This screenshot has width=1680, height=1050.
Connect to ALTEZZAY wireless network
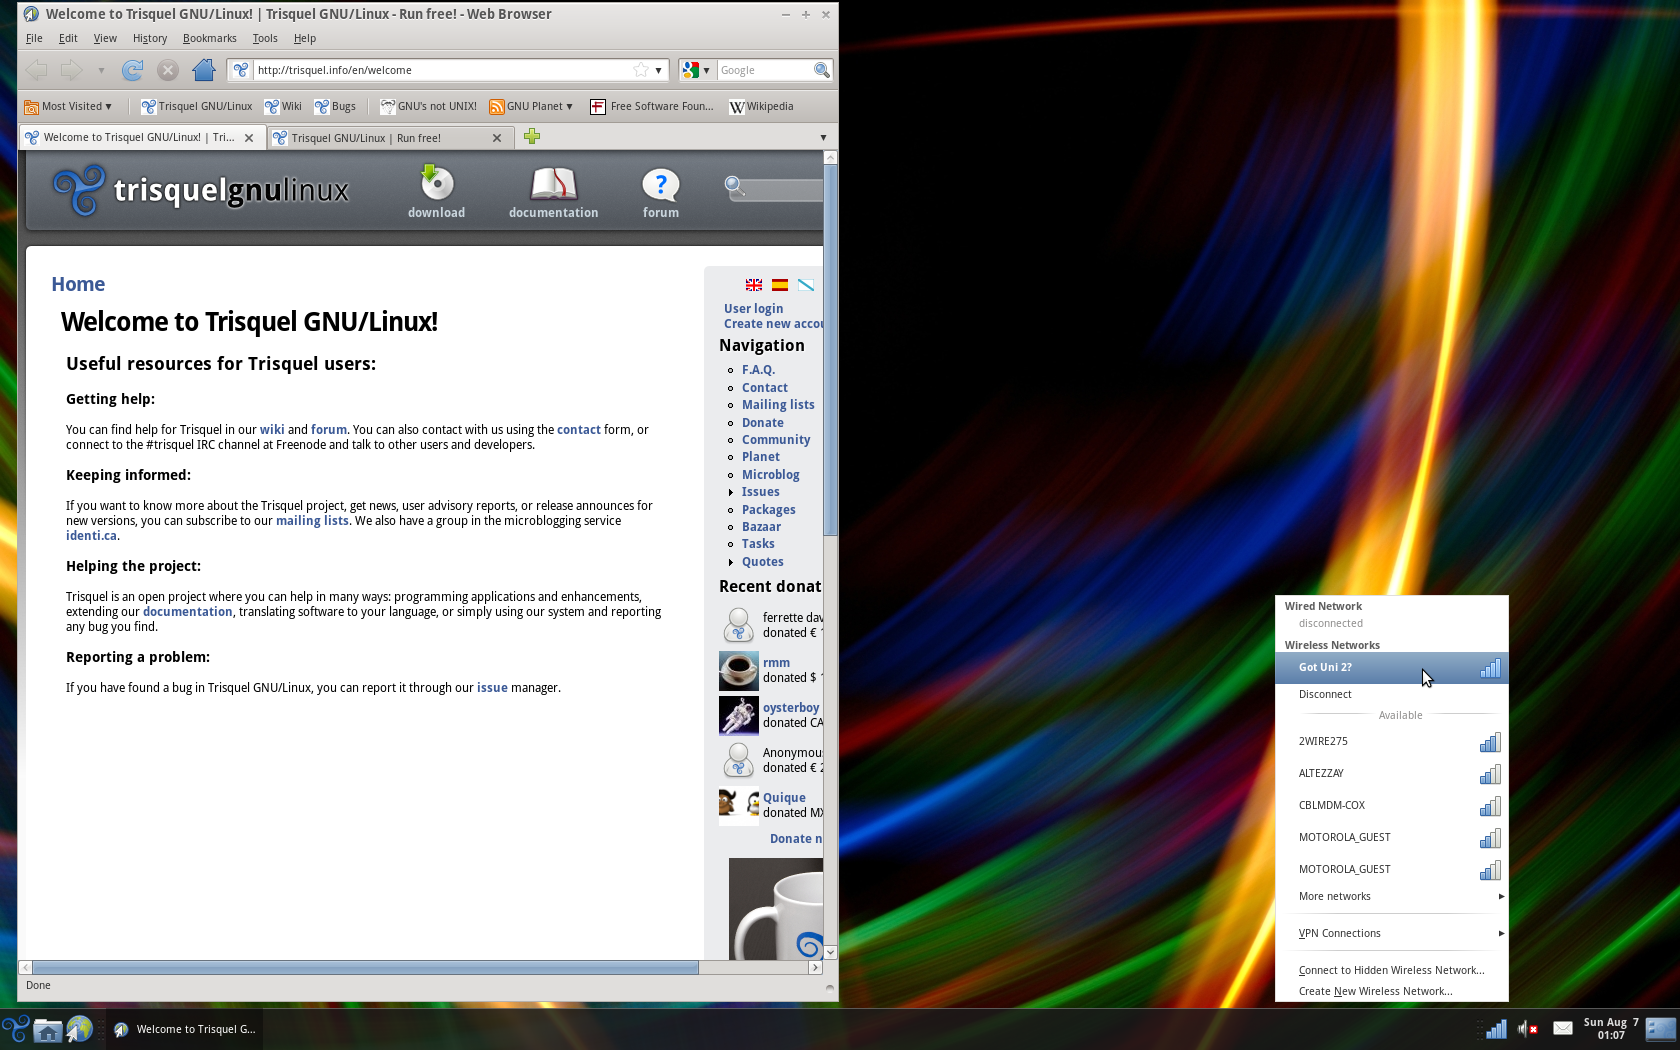[1391, 773]
